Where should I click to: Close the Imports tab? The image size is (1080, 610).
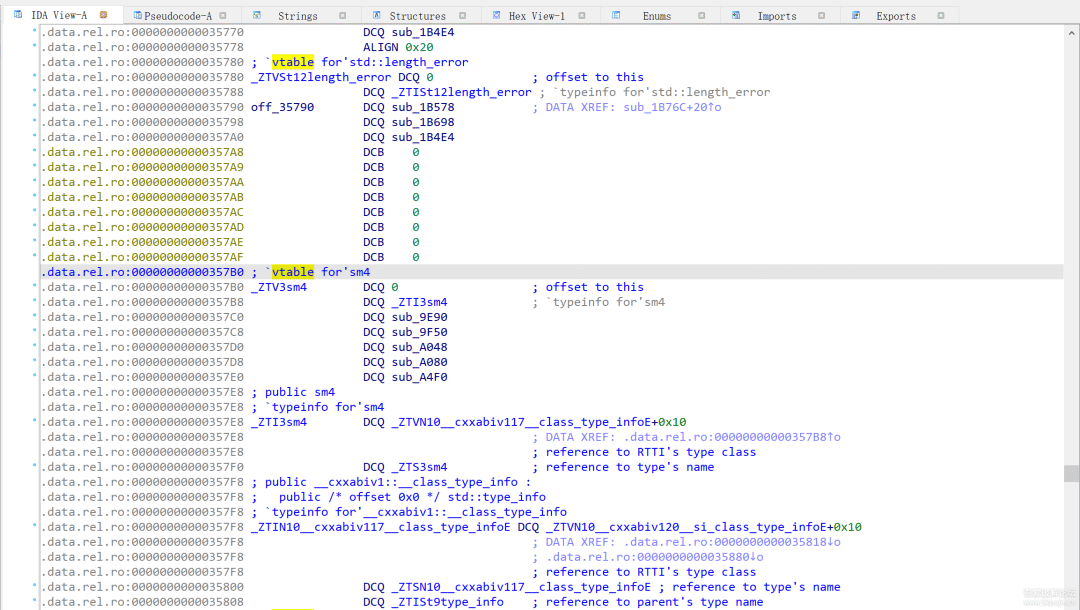[x=821, y=16]
